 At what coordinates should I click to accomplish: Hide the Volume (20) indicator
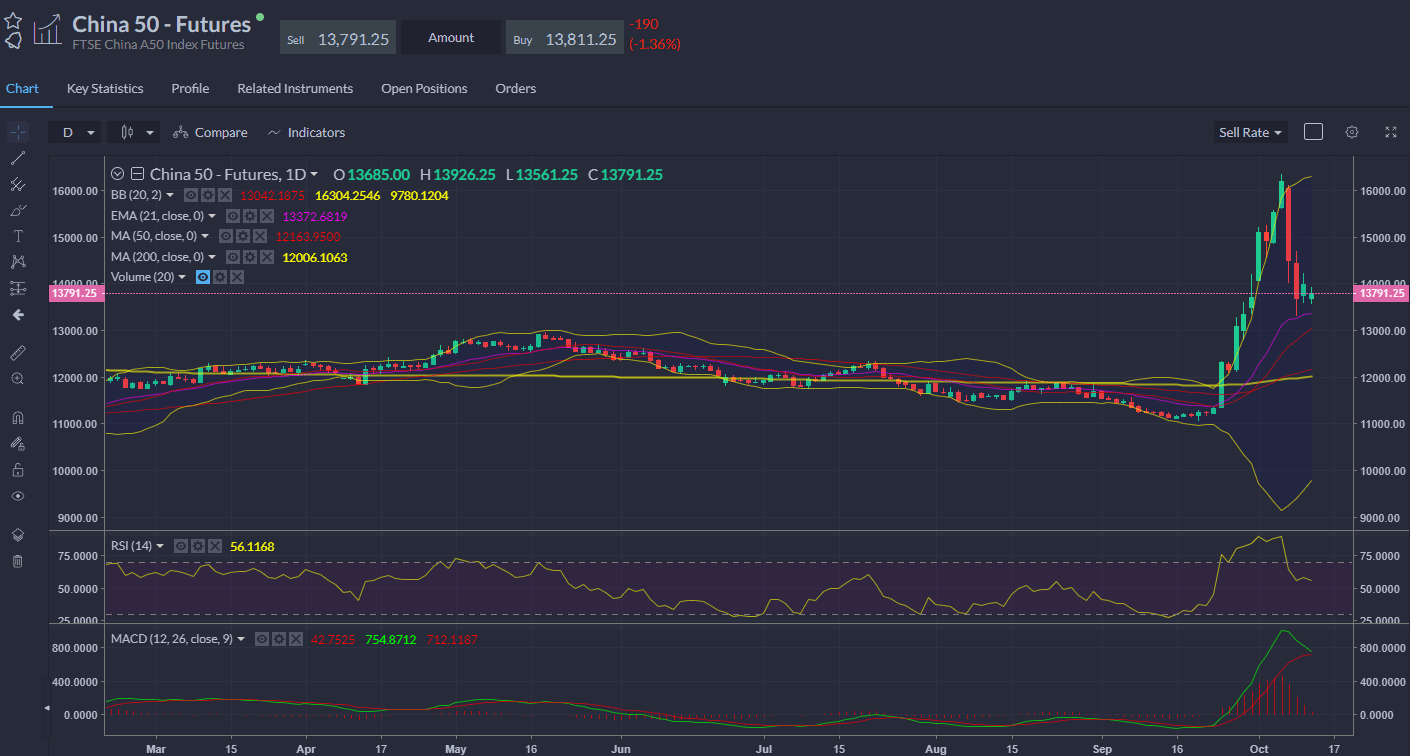(202, 277)
